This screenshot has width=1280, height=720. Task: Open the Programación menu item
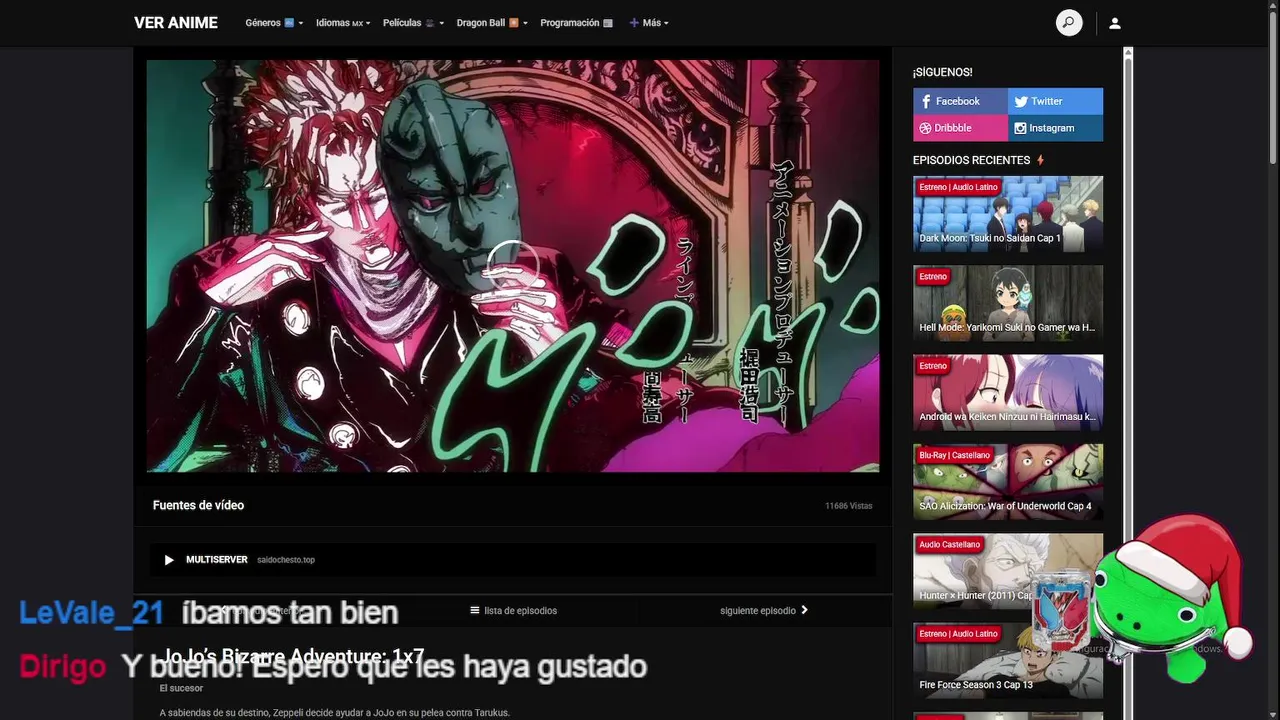click(576, 23)
